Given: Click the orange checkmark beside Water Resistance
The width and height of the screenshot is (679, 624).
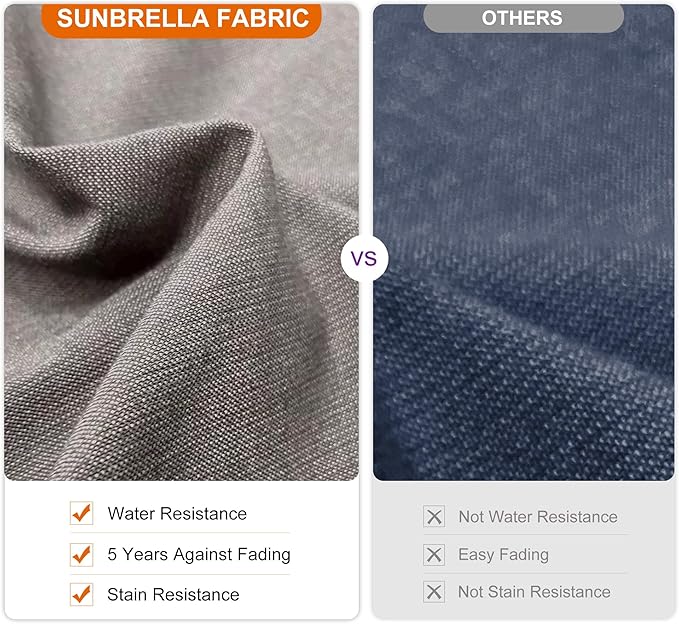Looking at the screenshot, I should click(x=81, y=514).
